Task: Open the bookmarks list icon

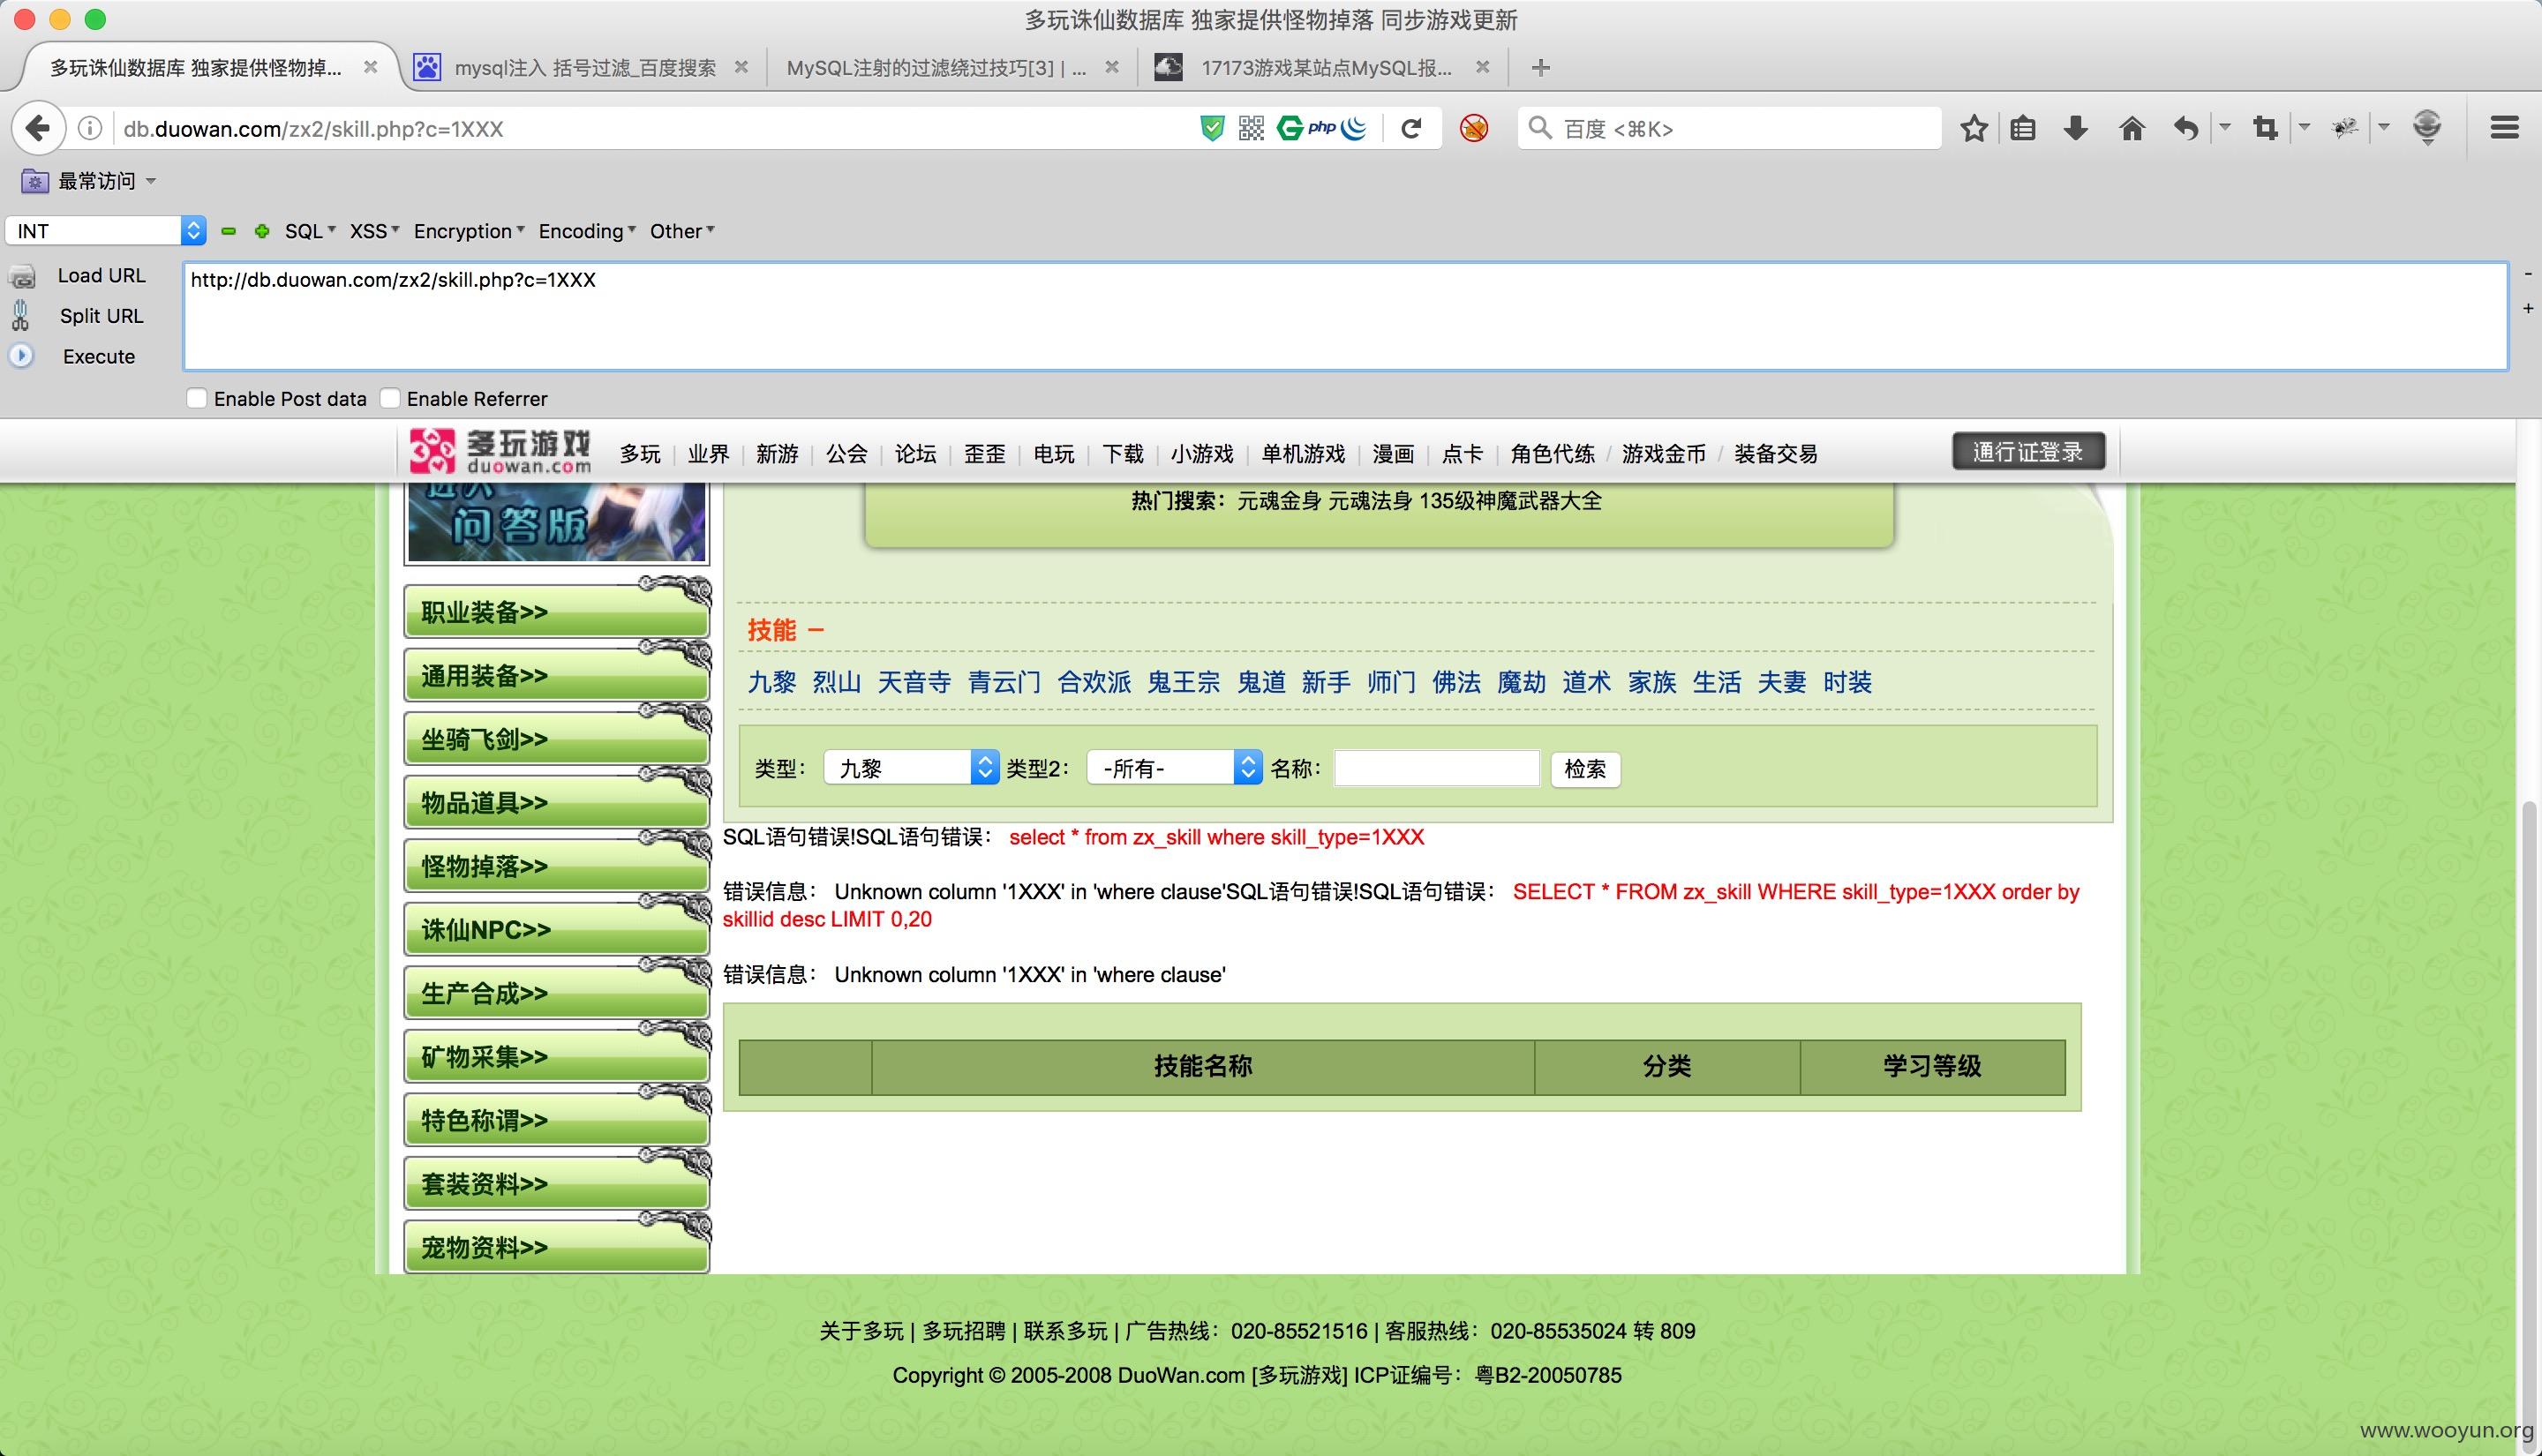Action: 2023,128
